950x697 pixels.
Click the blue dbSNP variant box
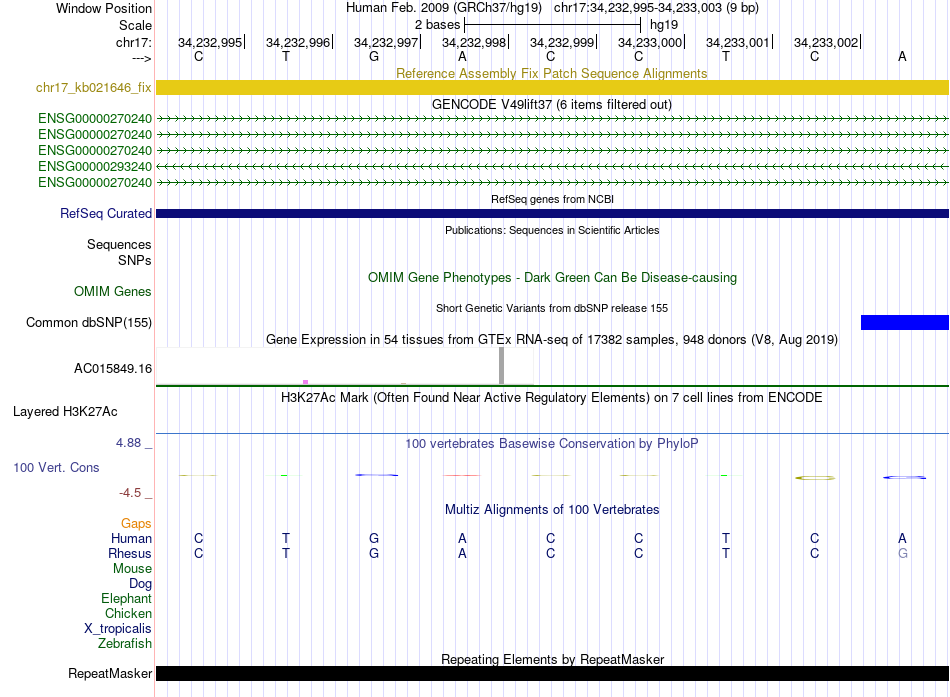905,322
